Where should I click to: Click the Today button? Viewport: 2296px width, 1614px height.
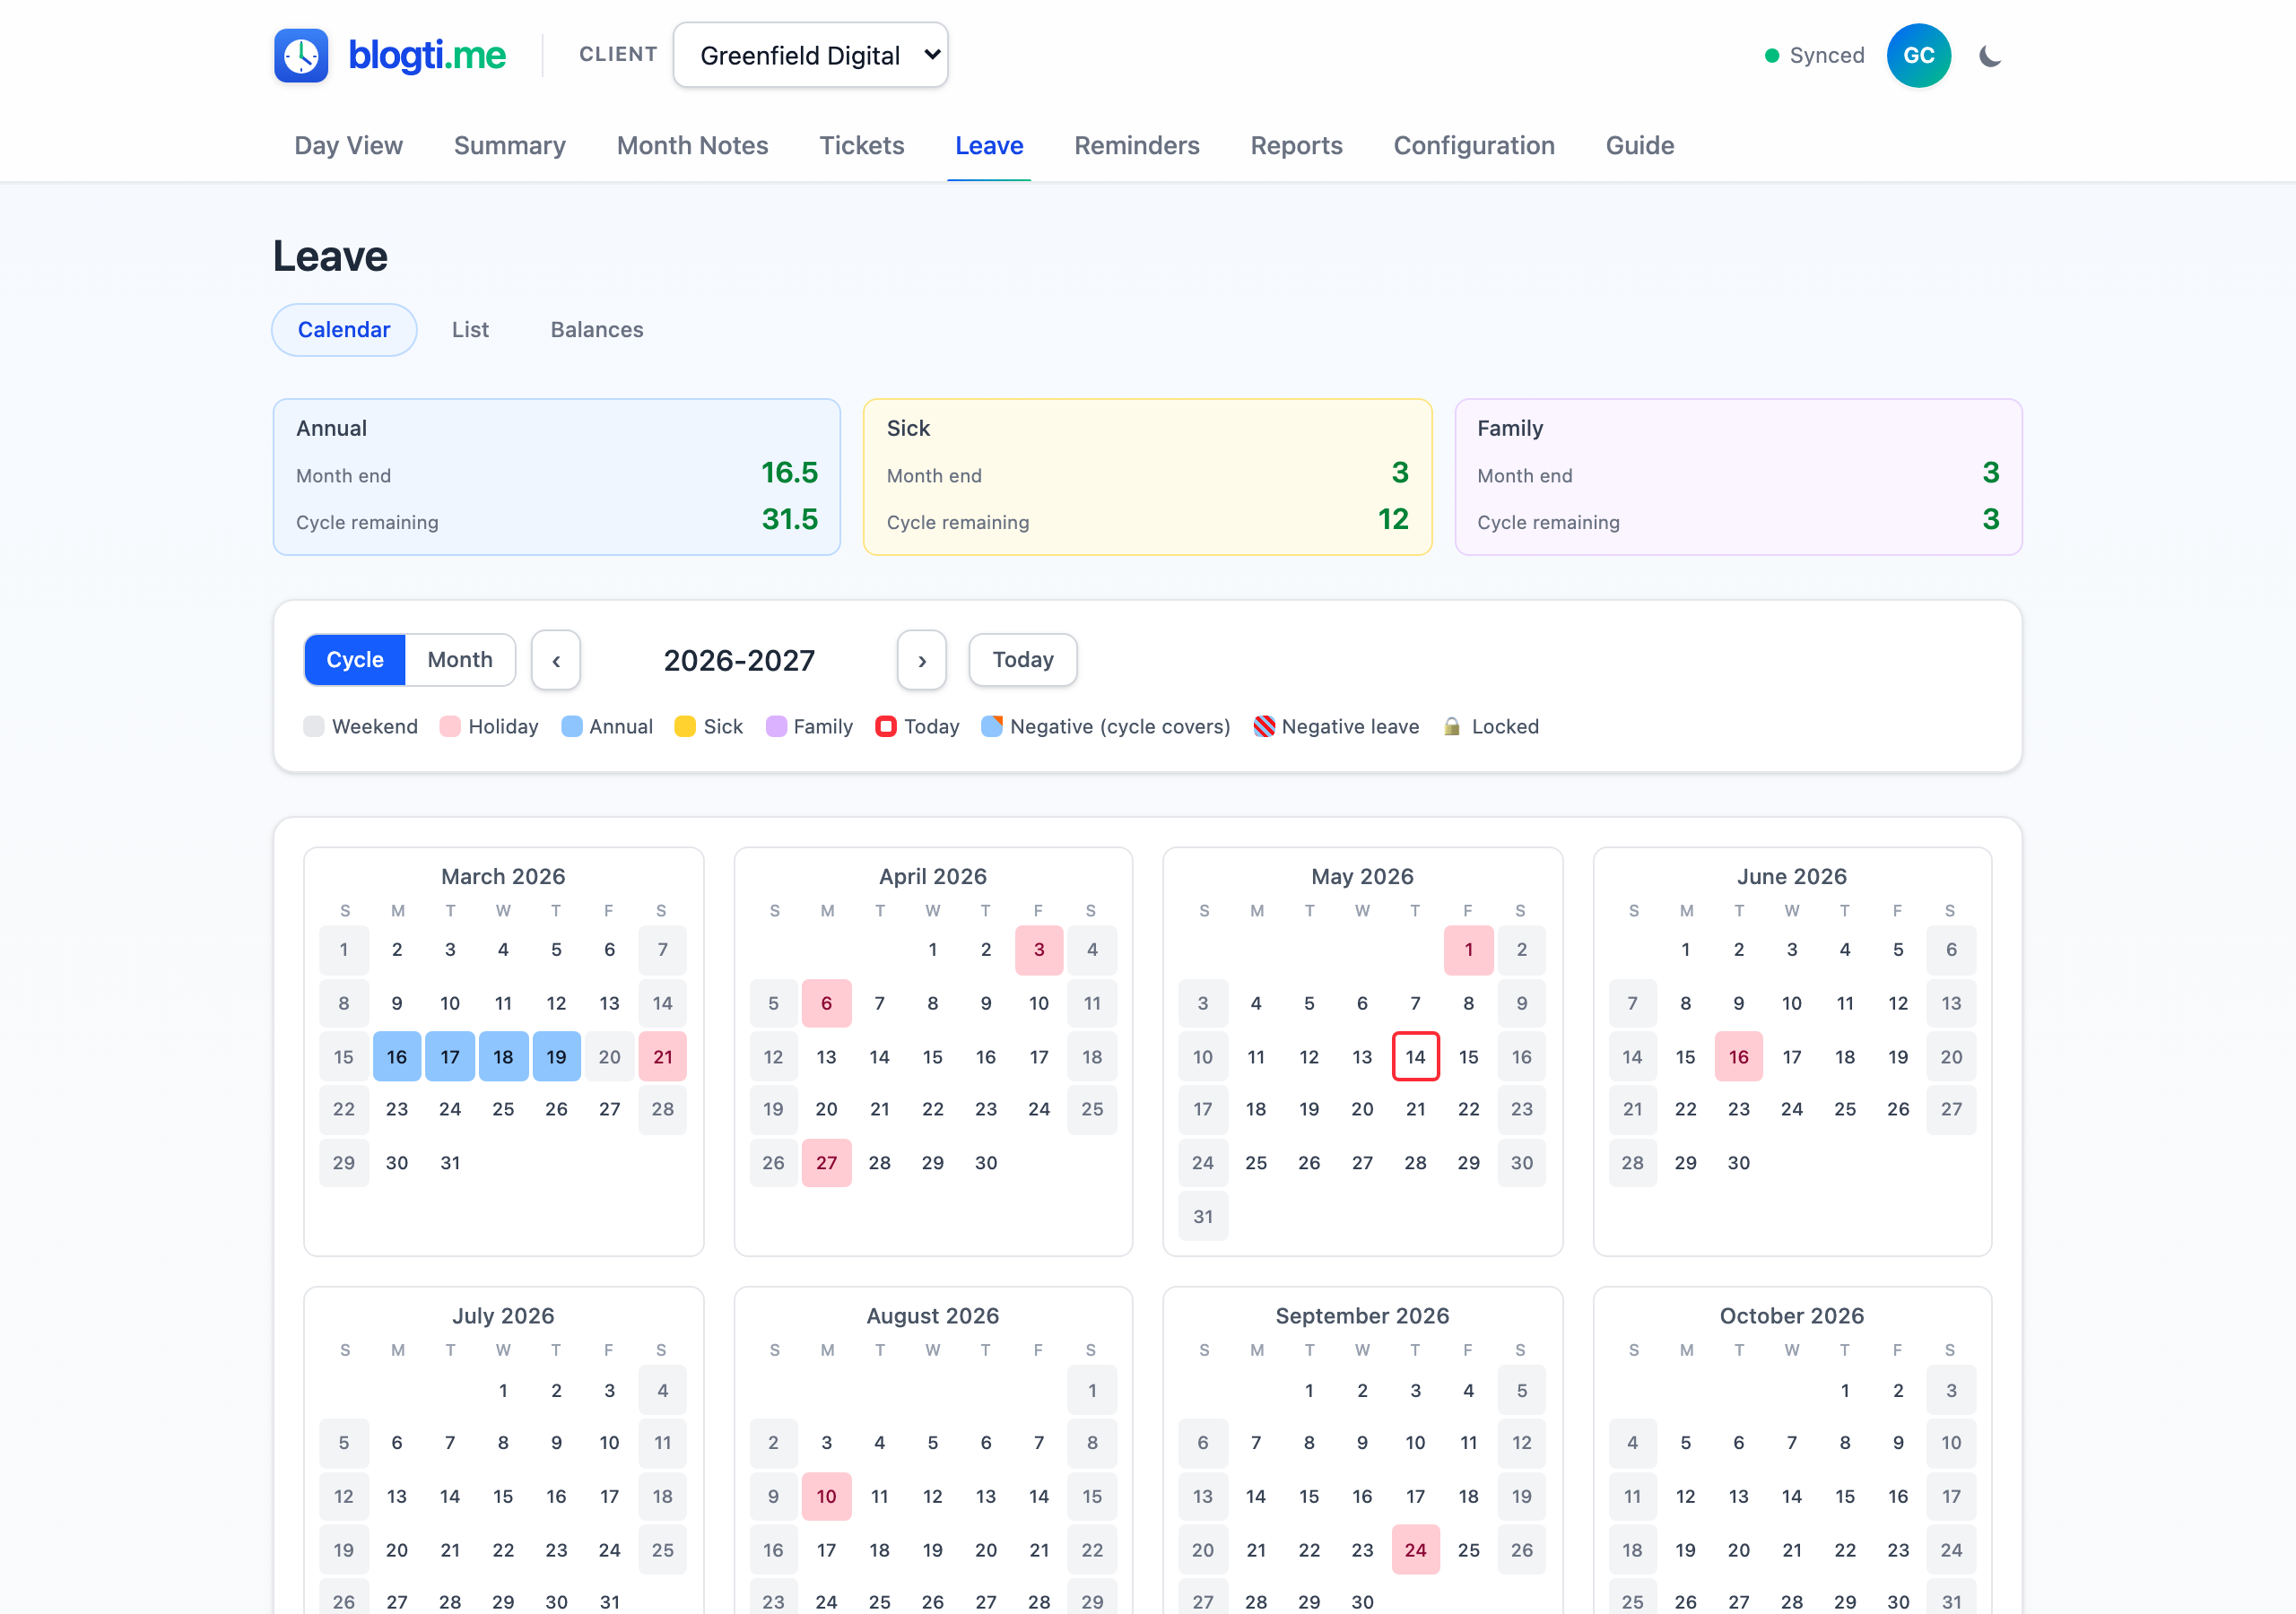point(1023,660)
